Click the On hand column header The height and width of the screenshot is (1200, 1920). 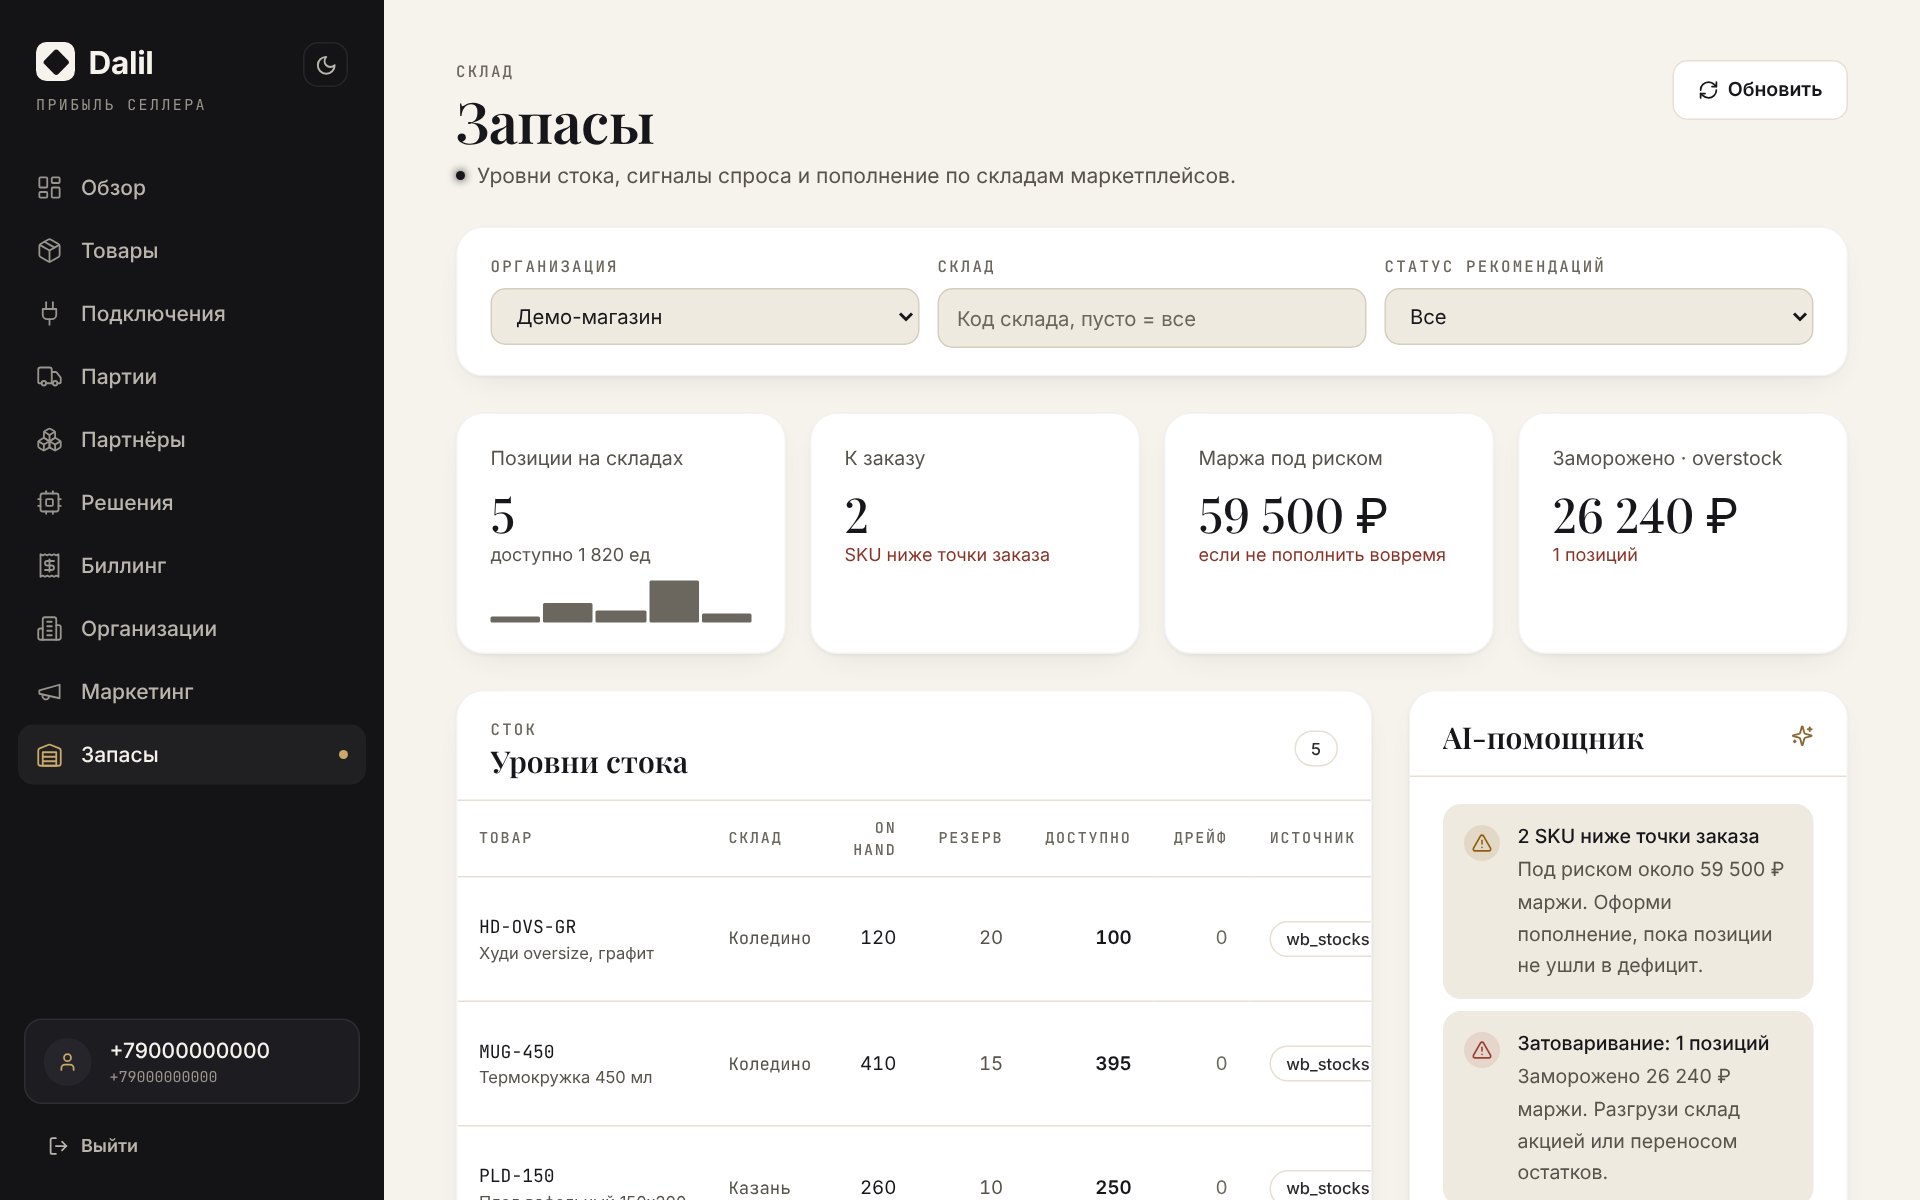(874, 838)
